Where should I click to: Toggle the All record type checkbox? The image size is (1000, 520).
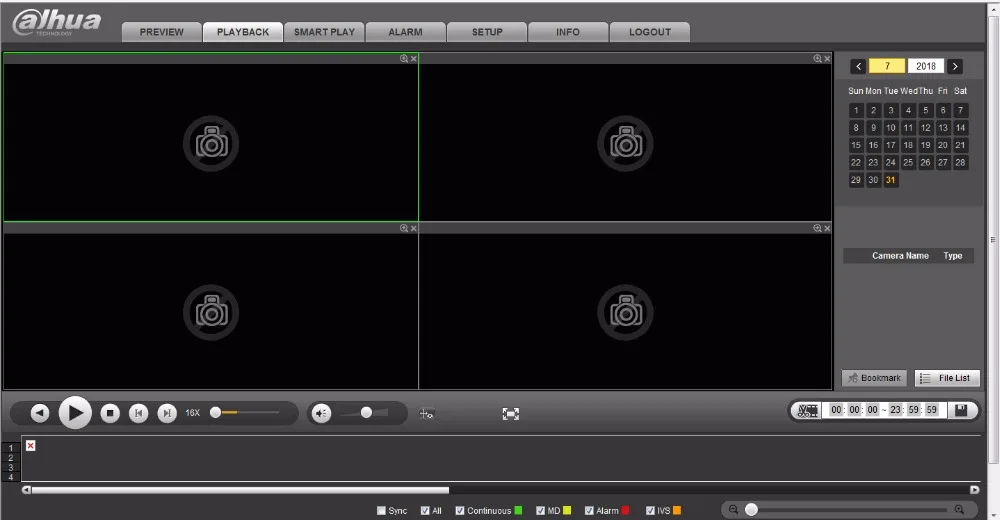[425, 510]
